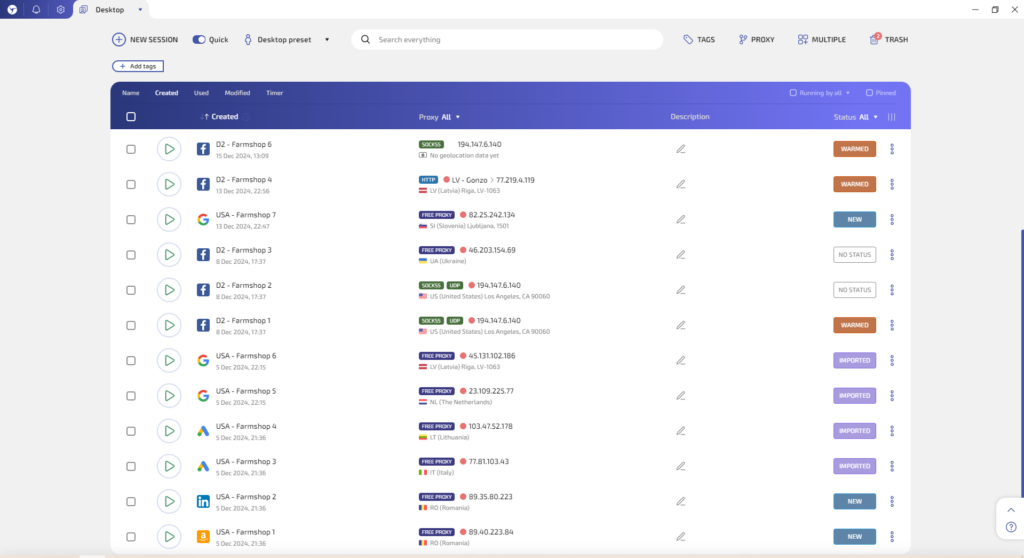Edit description of USA - Farmshop 7
Image resolution: width=1024 pixels, height=558 pixels.
click(680, 219)
